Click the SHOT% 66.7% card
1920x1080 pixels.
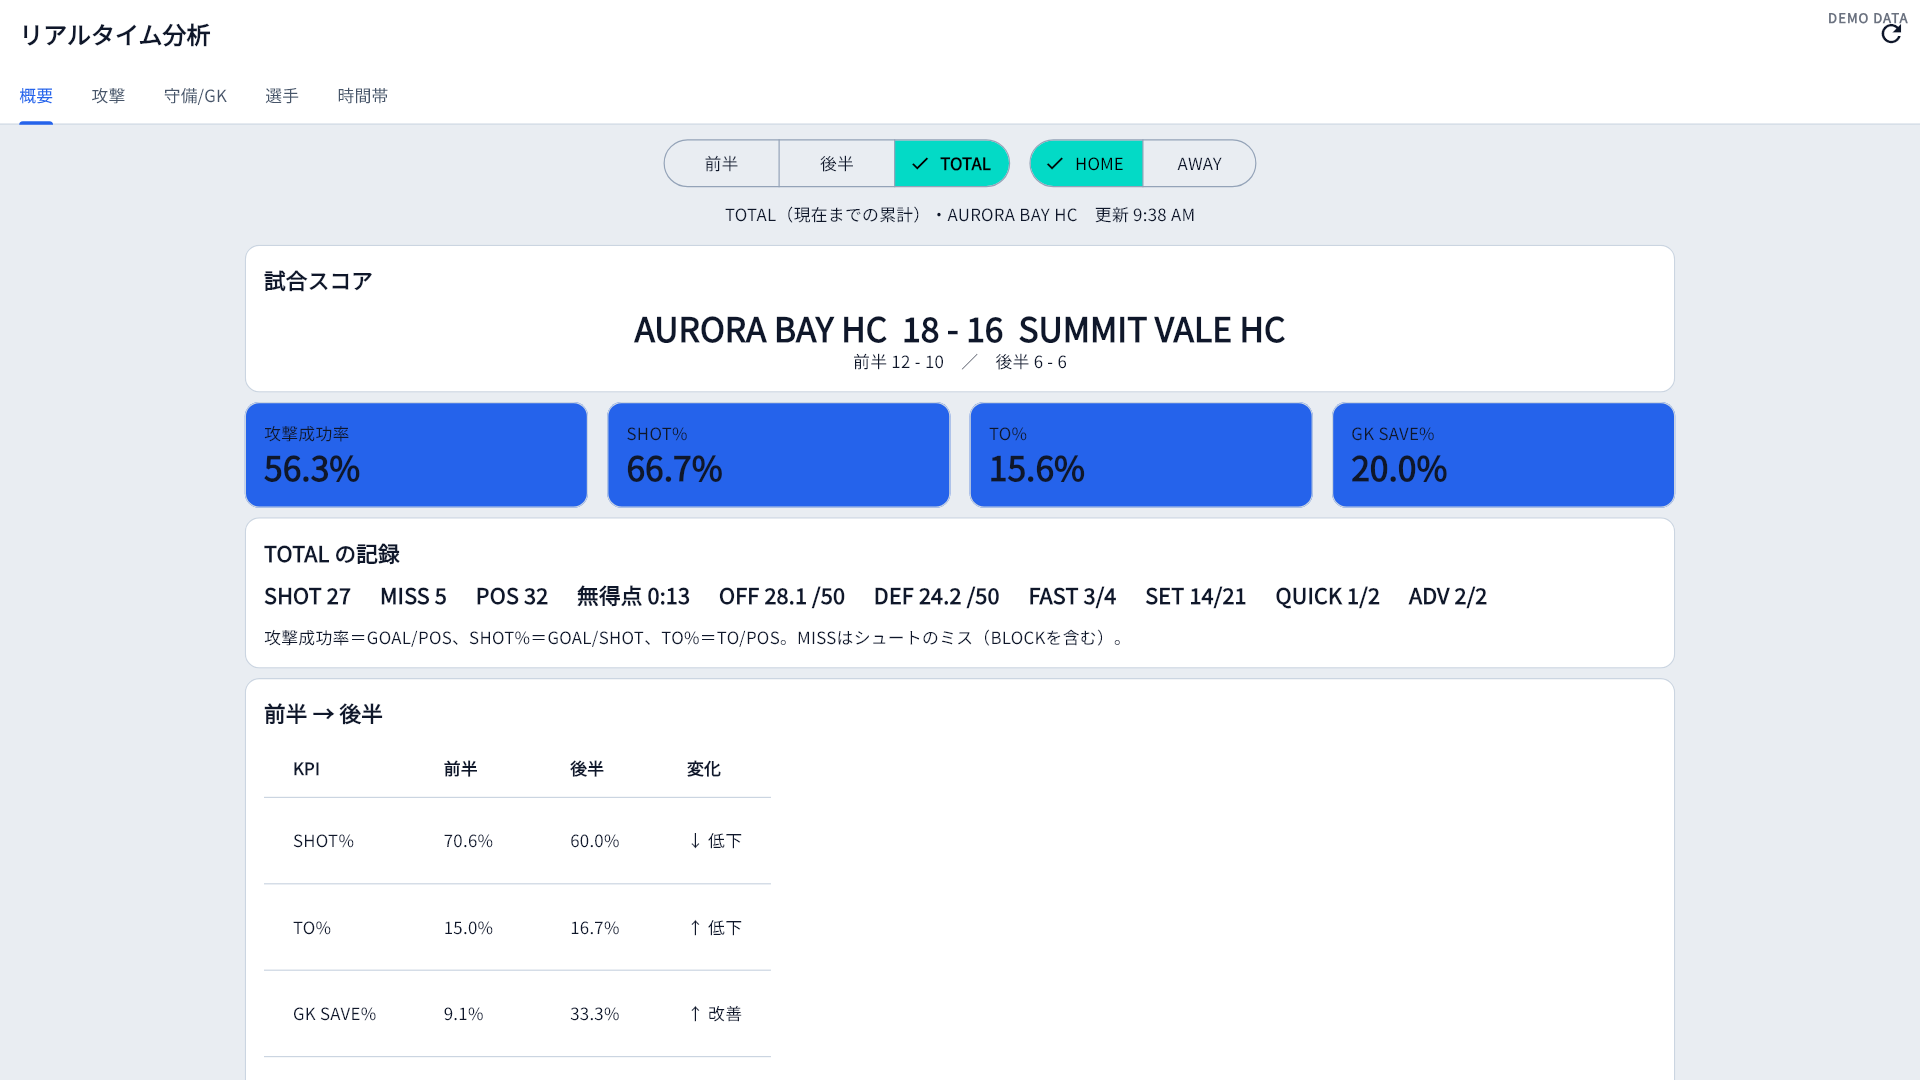(x=778, y=455)
